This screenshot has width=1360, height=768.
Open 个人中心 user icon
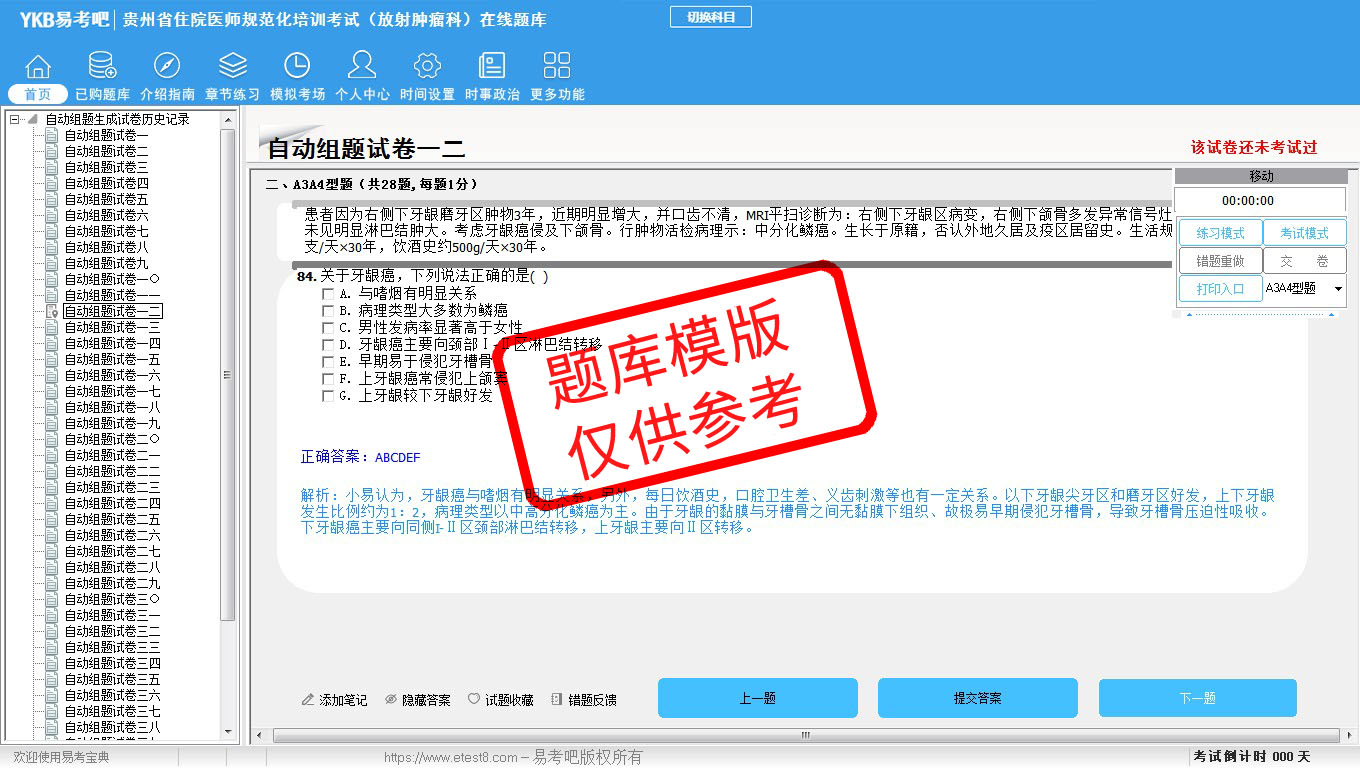point(362,67)
